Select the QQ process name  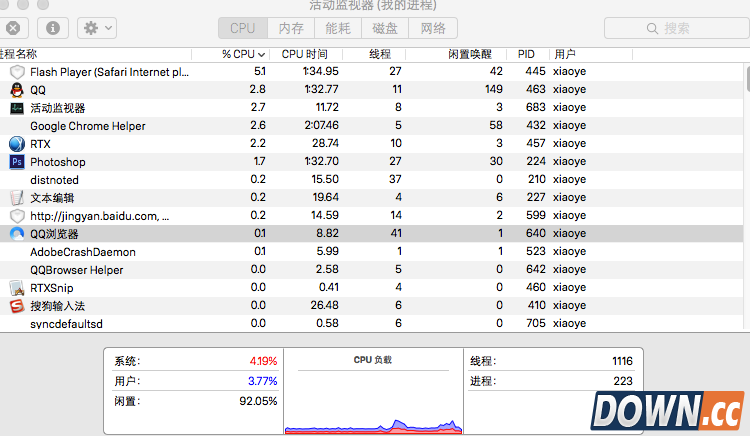point(38,90)
